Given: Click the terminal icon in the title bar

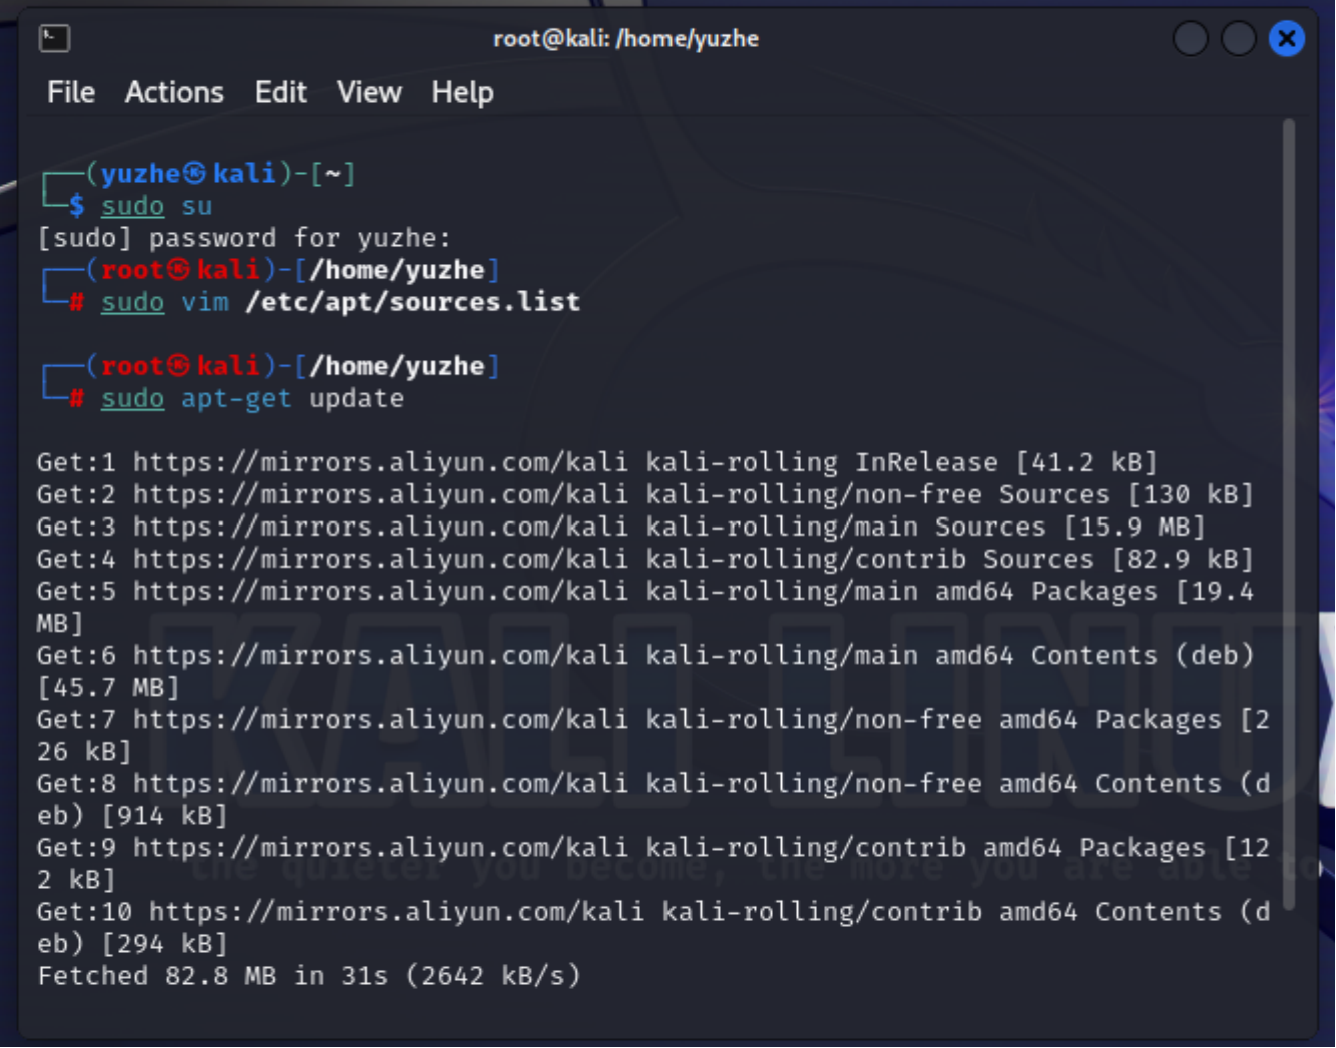Looking at the screenshot, I should pyautogui.click(x=54, y=39).
